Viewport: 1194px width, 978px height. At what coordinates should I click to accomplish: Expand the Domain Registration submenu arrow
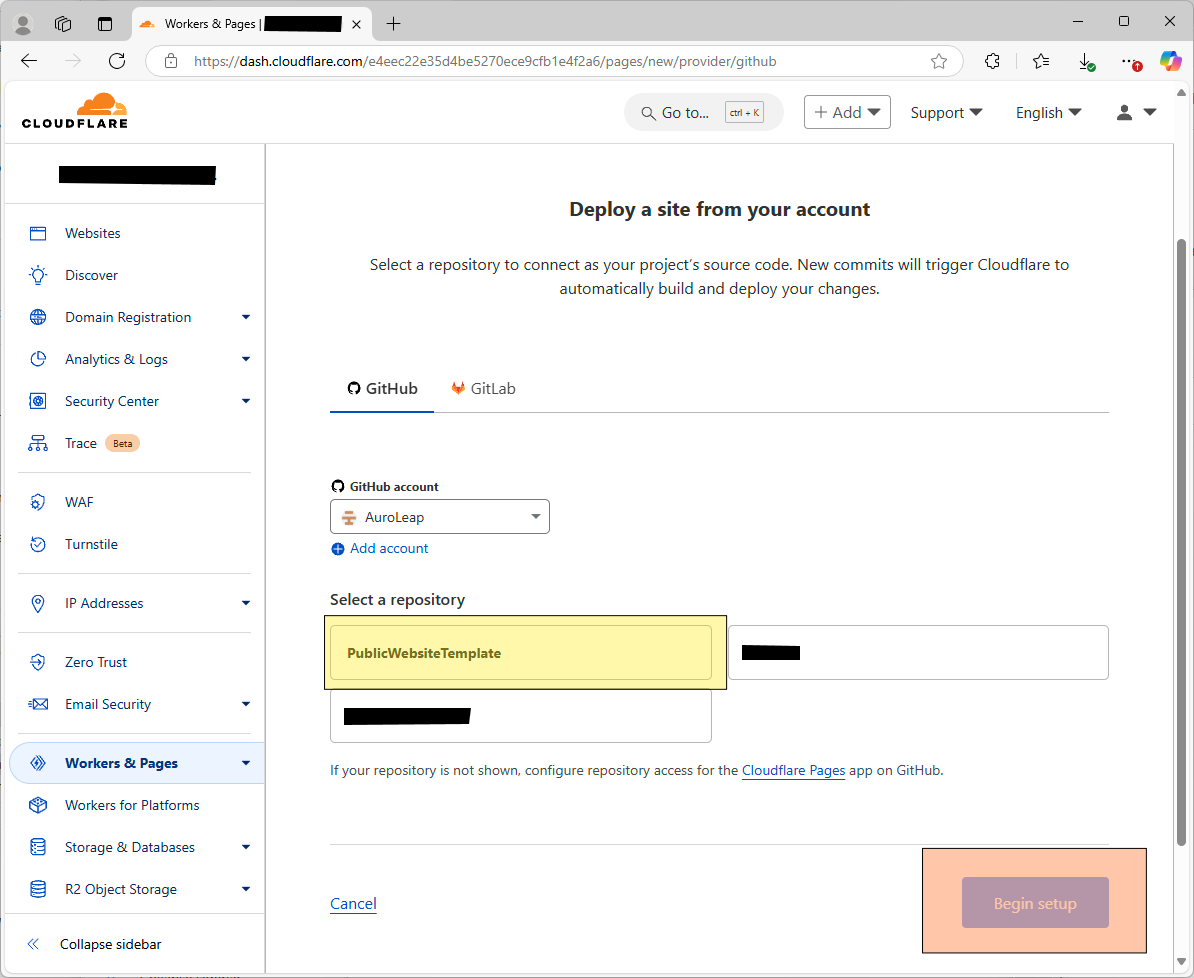(x=246, y=317)
